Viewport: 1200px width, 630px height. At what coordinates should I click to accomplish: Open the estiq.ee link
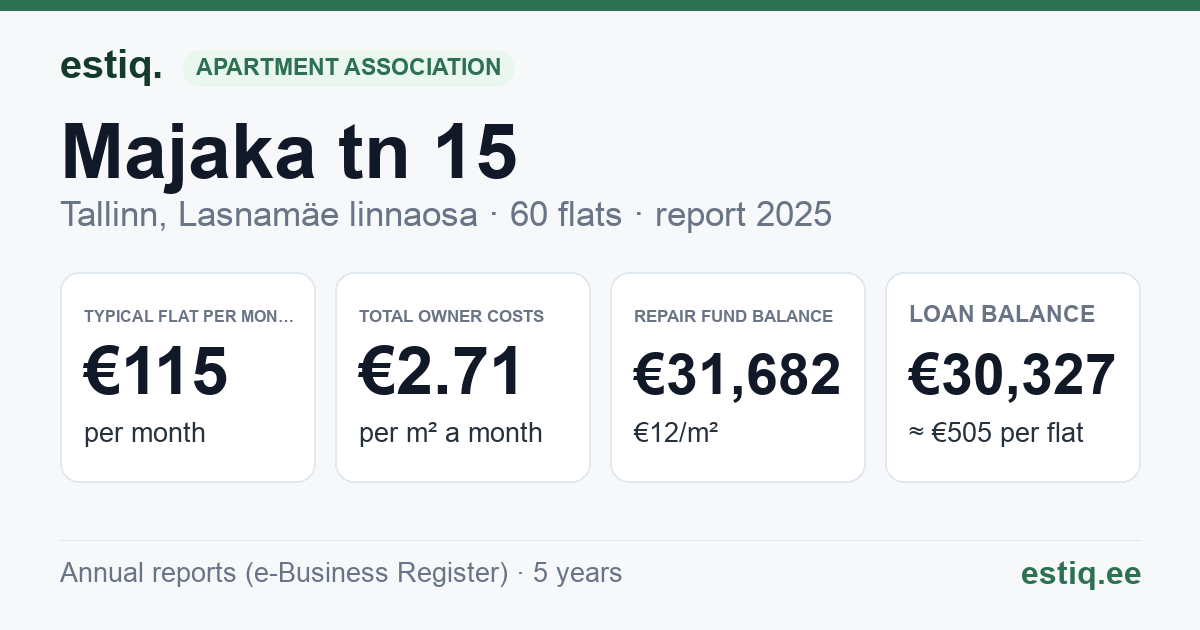click(x=1081, y=573)
